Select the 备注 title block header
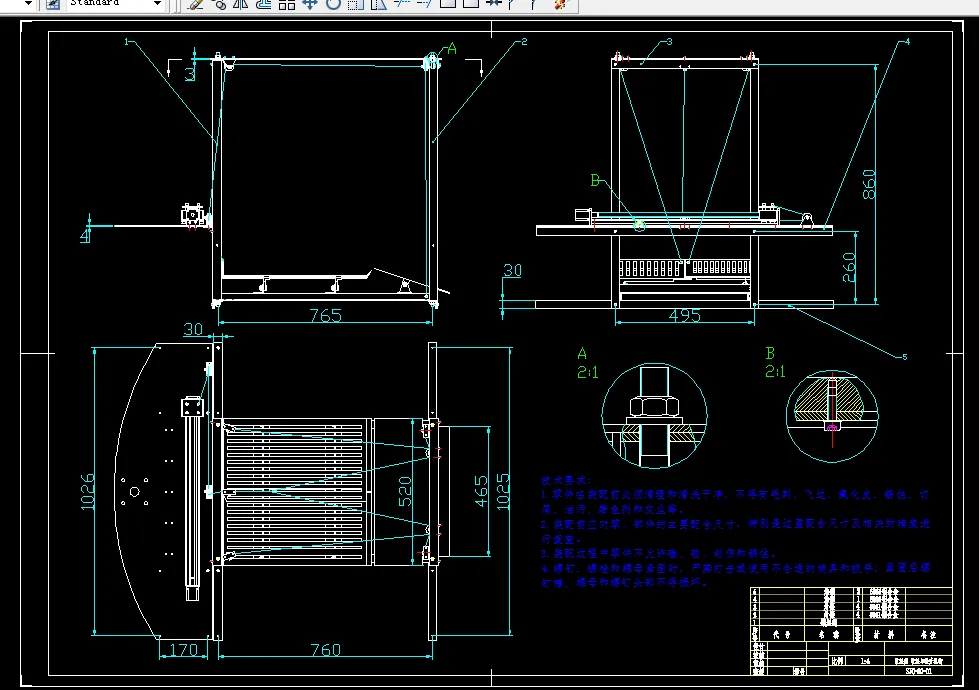 click(928, 634)
